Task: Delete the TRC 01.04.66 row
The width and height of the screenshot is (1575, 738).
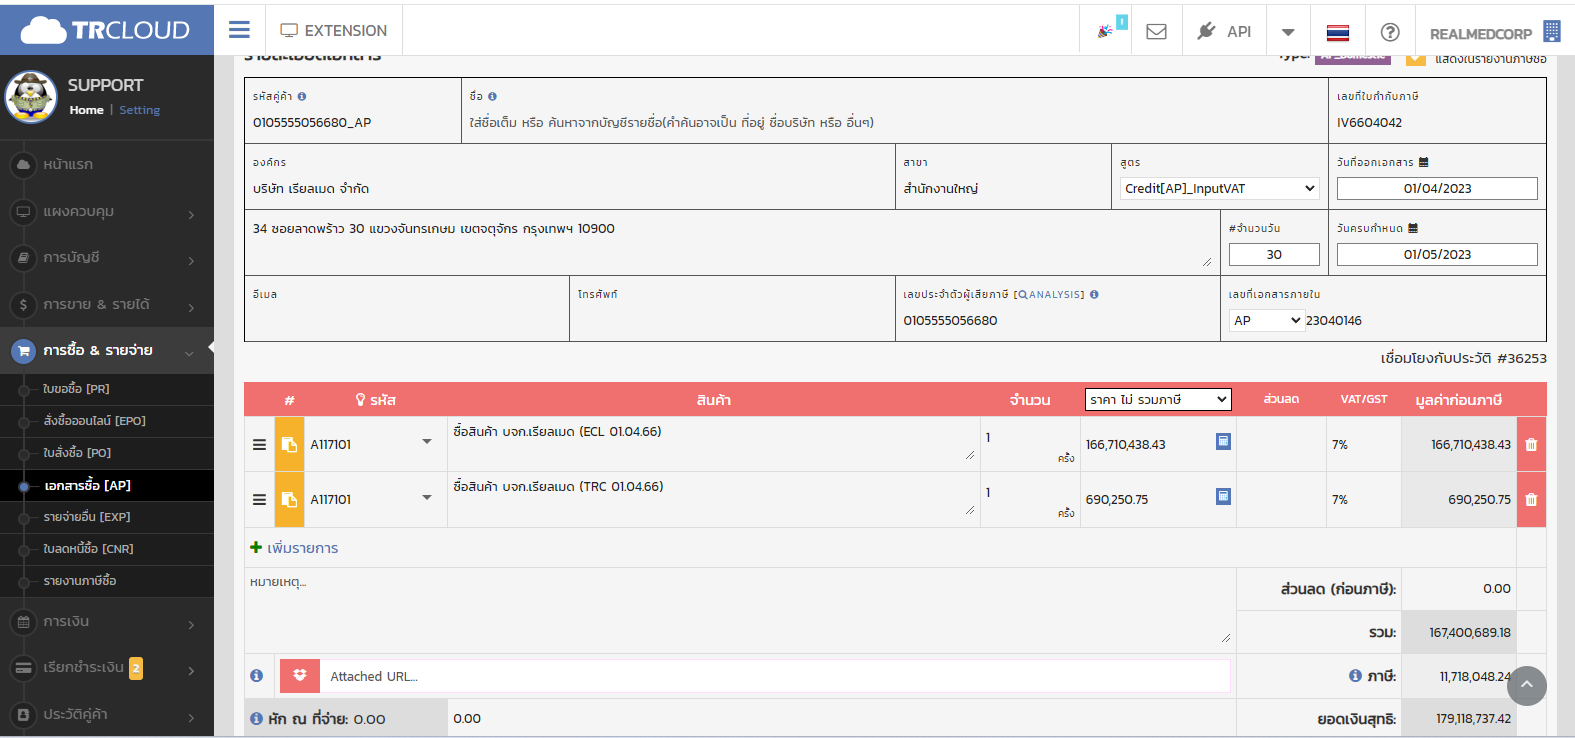Action: coord(1531,499)
